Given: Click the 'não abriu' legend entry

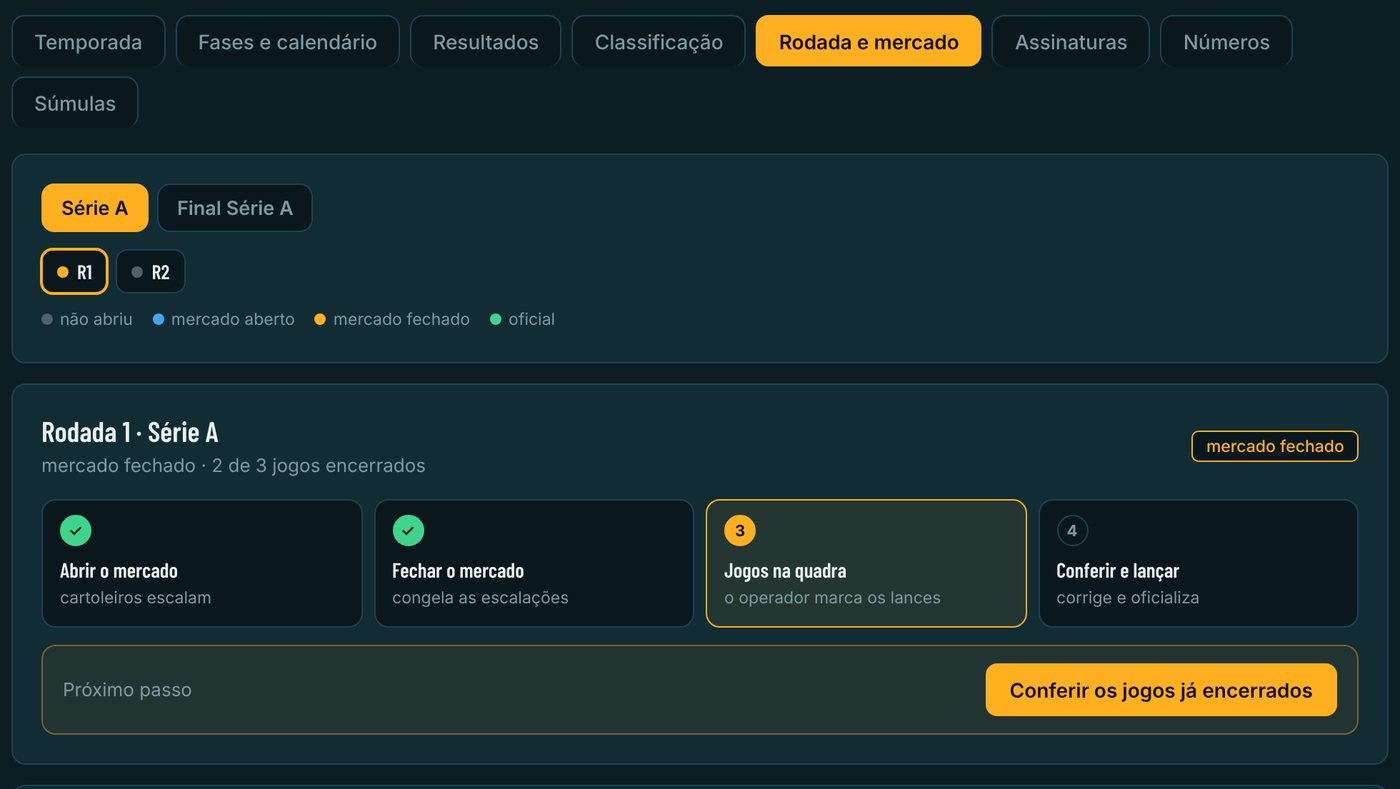Looking at the screenshot, I should [87, 320].
